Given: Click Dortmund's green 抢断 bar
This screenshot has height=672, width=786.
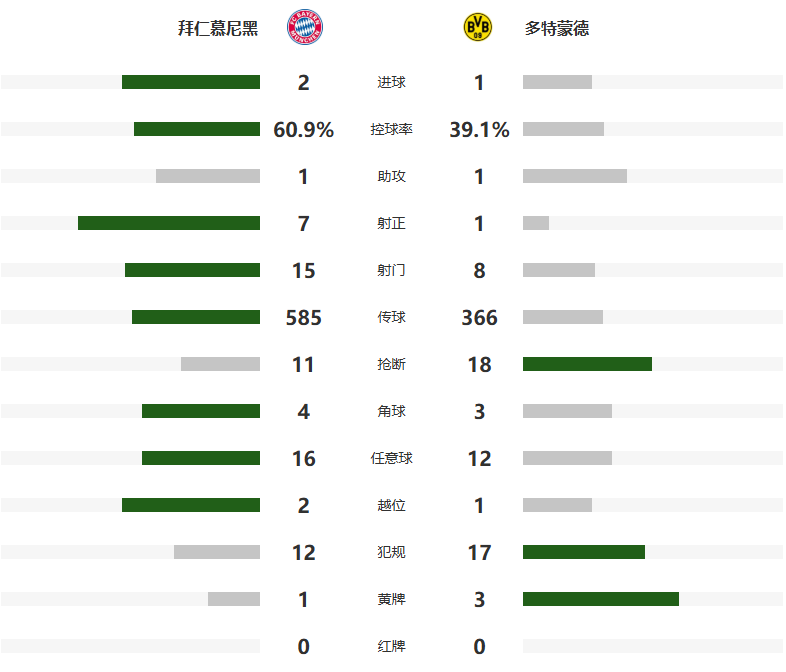Looking at the screenshot, I should click(x=587, y=364).
